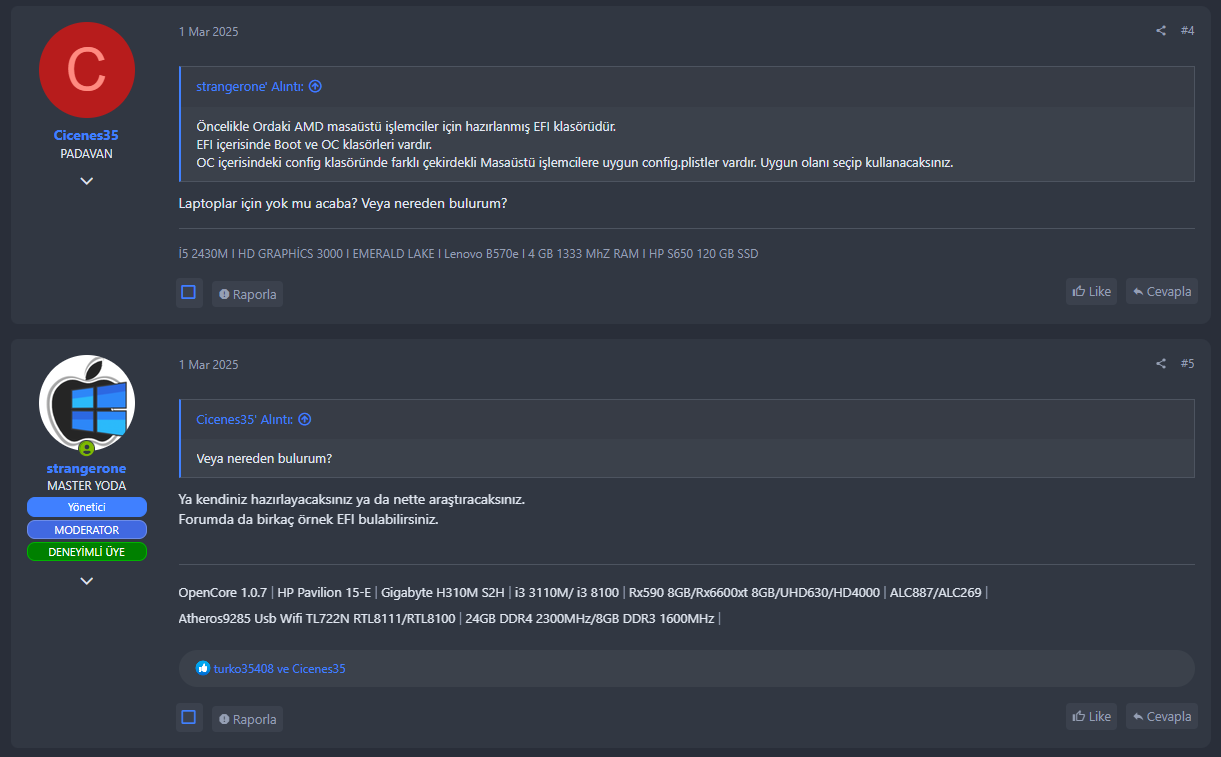Tick the select checkbox on post #5
This screenshot has height=757, width=1221.
point(188,716)
